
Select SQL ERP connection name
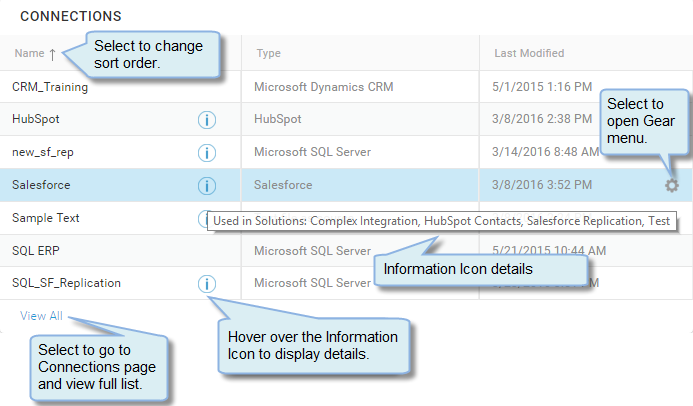pyautogui.click(x=36, y=250)
